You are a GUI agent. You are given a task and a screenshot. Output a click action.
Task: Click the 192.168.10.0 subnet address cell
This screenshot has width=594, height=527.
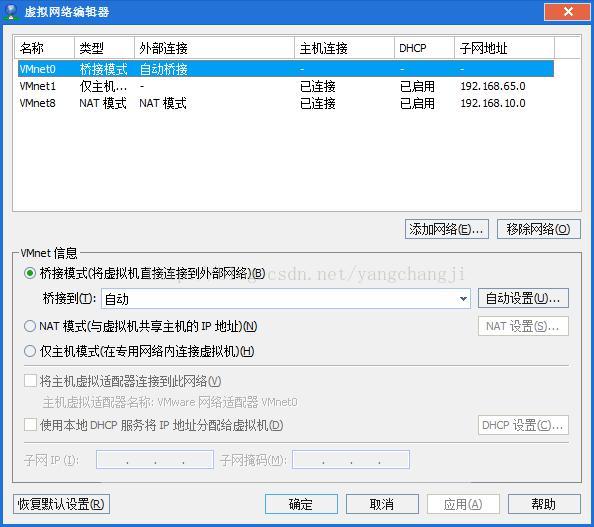point(493,103)
